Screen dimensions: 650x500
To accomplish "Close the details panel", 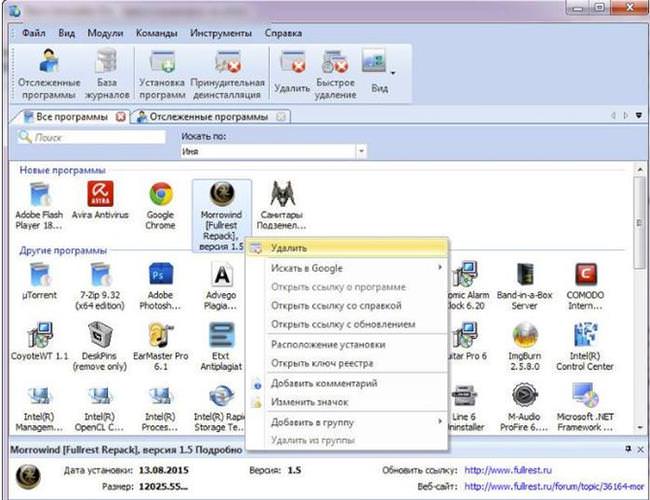I will point(640,449).
